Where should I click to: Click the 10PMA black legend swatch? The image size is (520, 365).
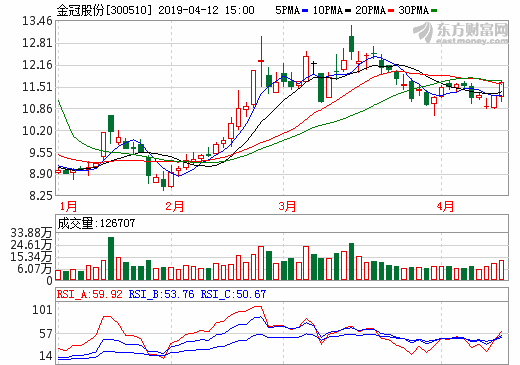tap(348, 11)
